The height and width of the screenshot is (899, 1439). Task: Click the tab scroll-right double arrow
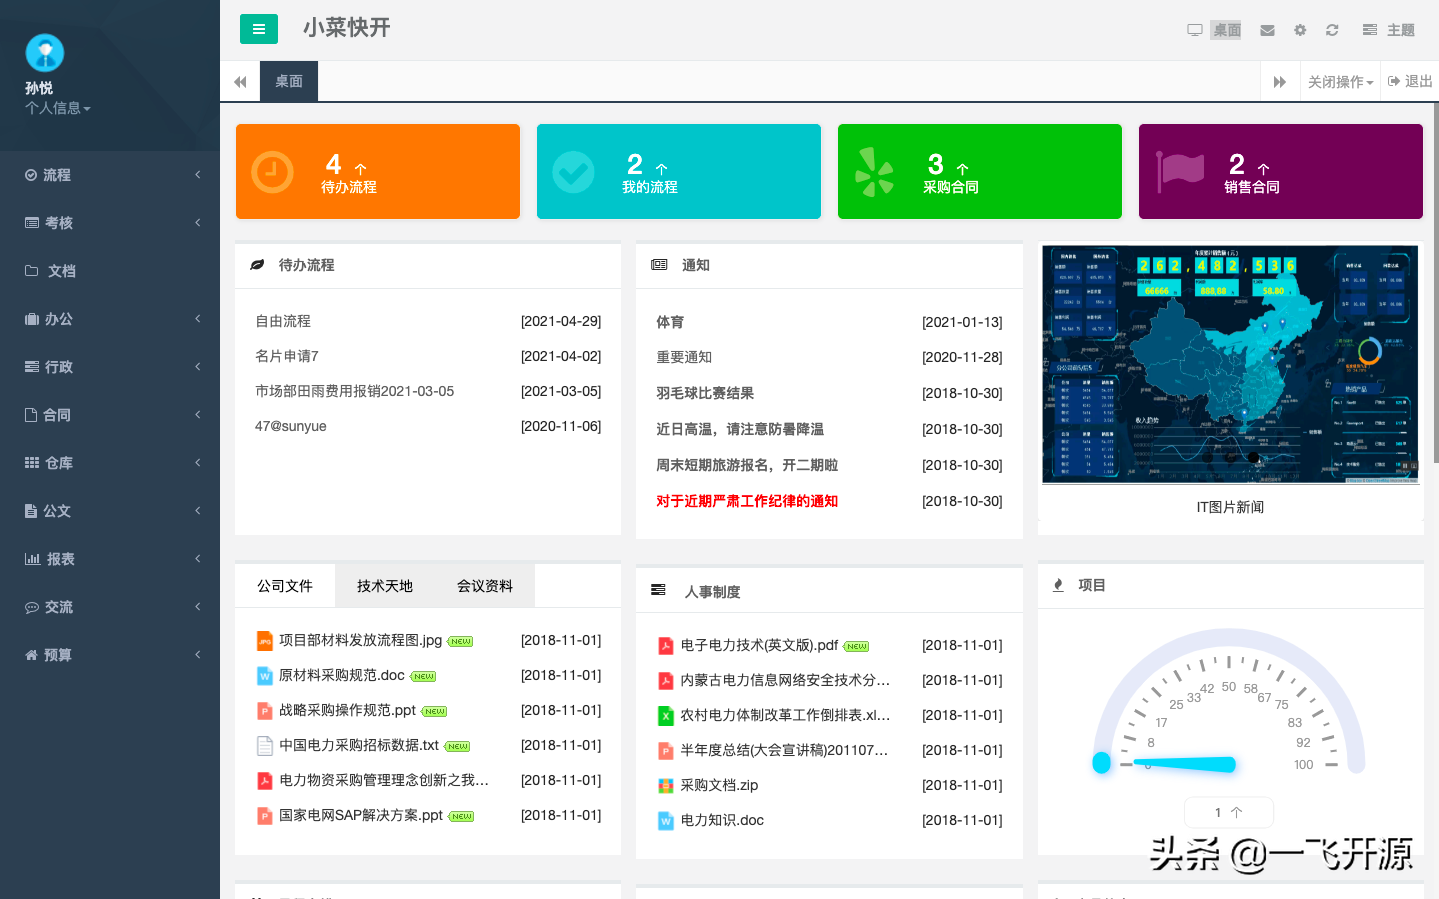1280,82
